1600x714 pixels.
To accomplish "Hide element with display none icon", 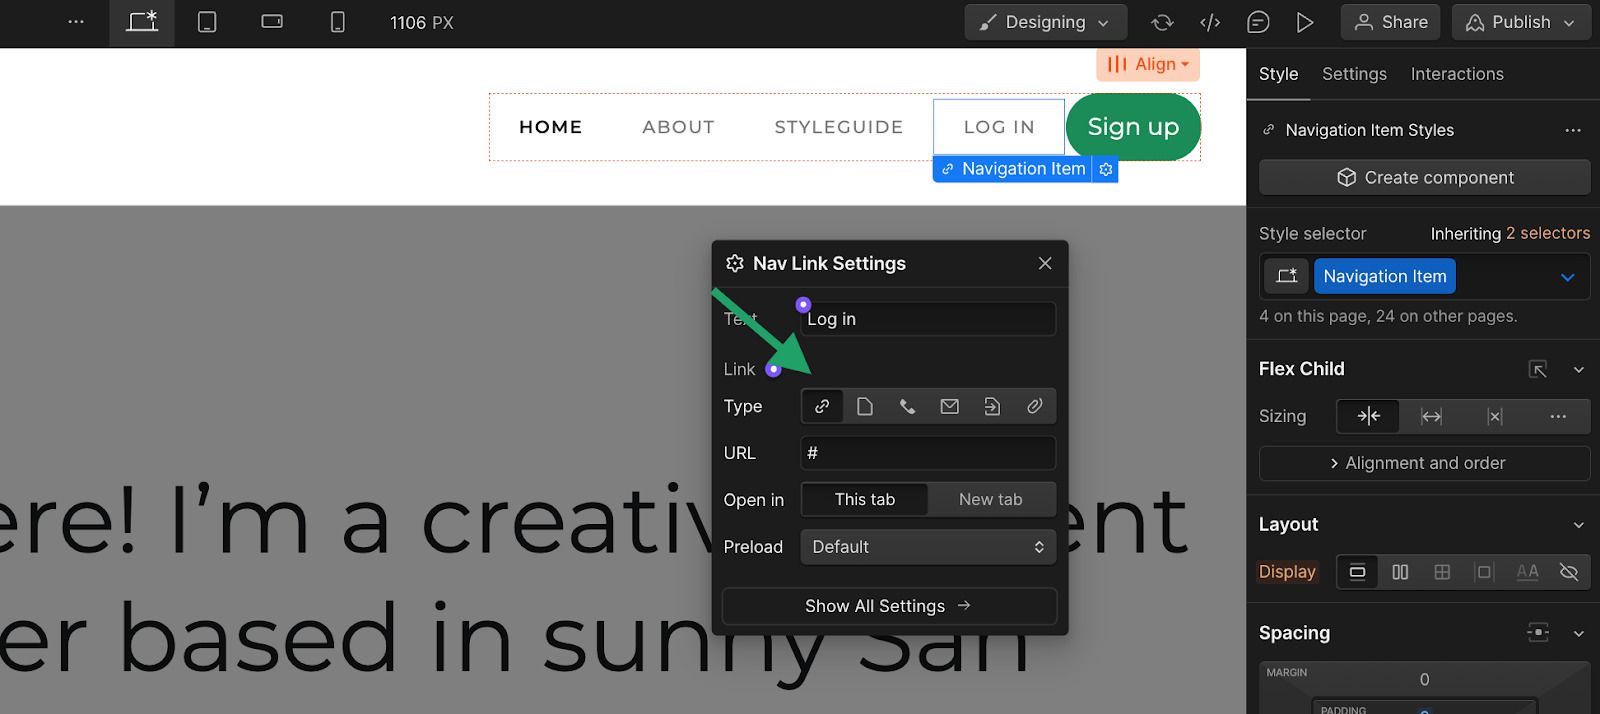I will pyautogui.click(x=1568, y=572).
